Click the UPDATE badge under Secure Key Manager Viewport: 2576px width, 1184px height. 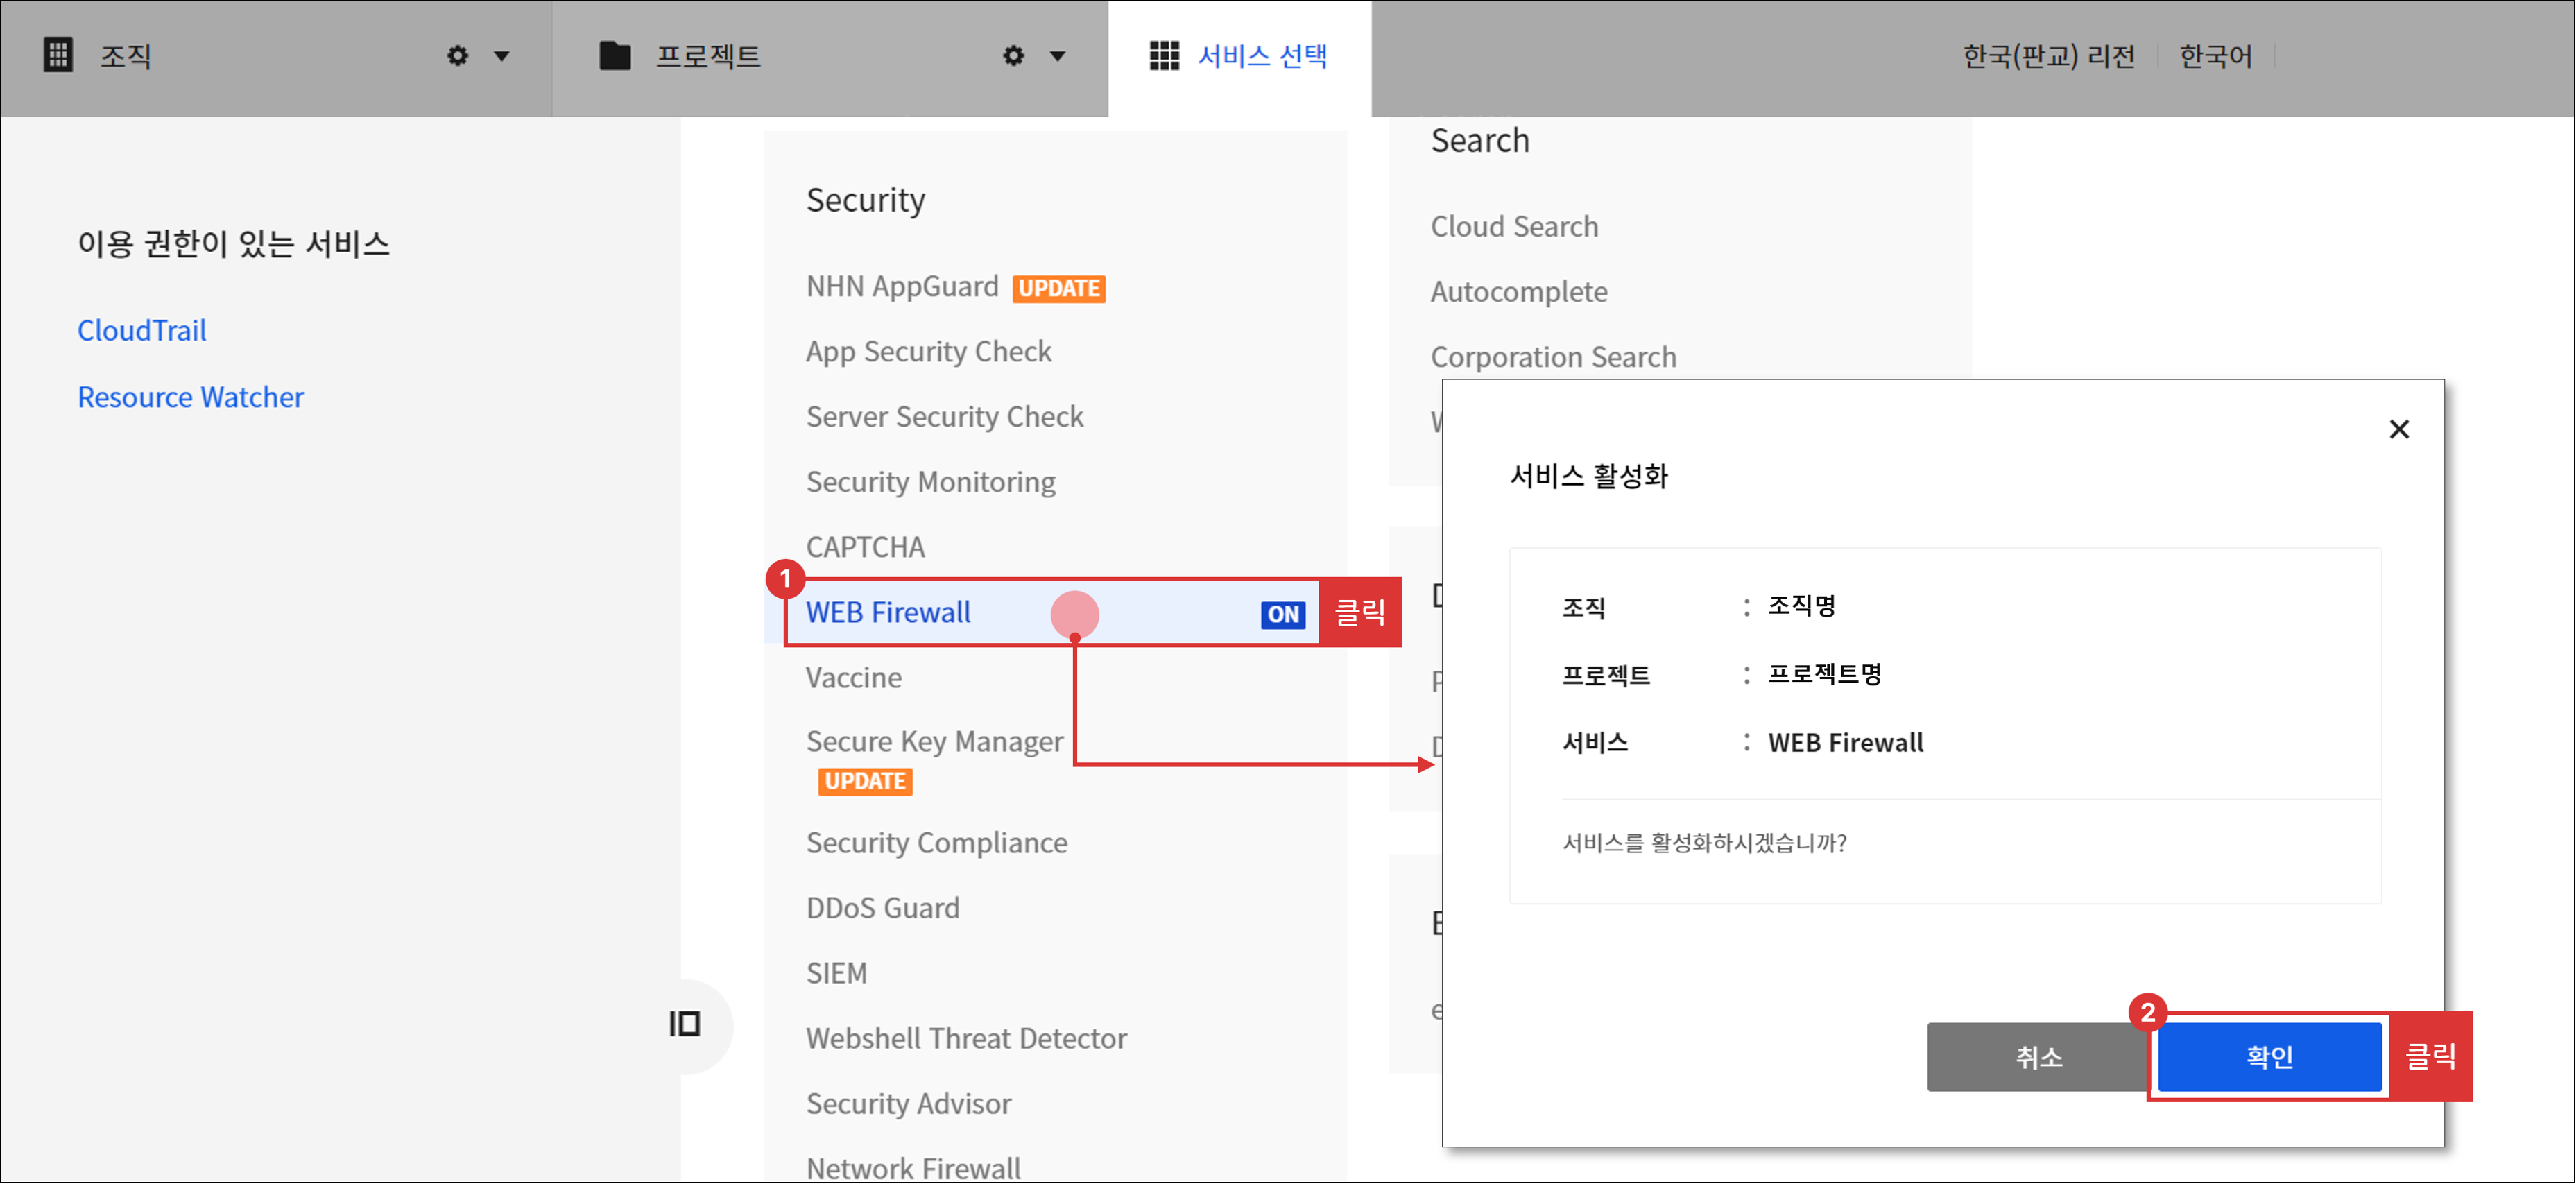pos(864,781)
